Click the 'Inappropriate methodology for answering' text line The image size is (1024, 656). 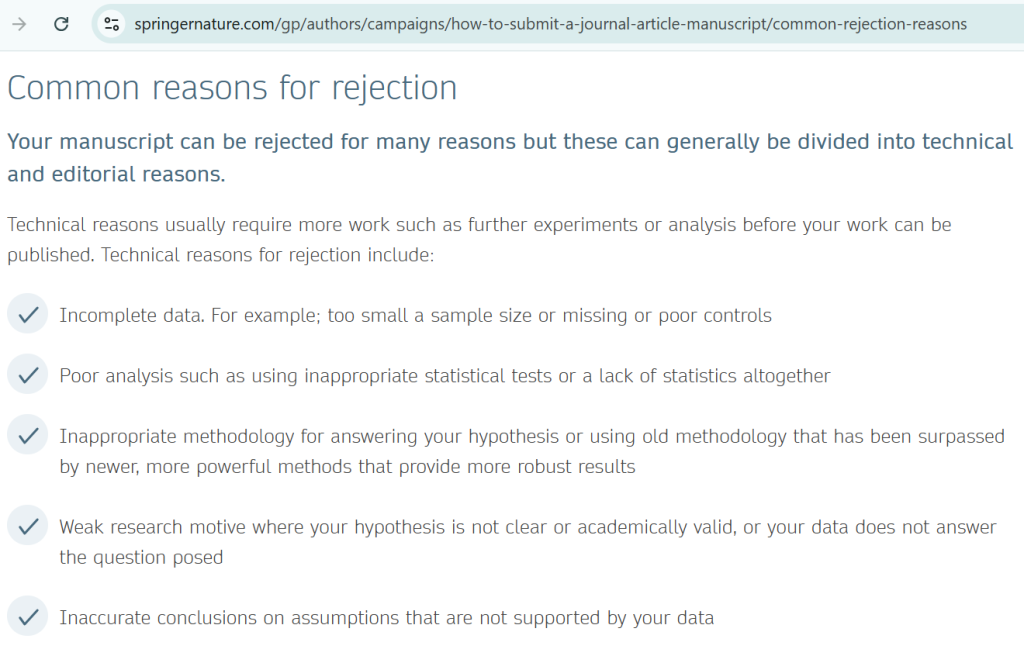pos(532,436)
